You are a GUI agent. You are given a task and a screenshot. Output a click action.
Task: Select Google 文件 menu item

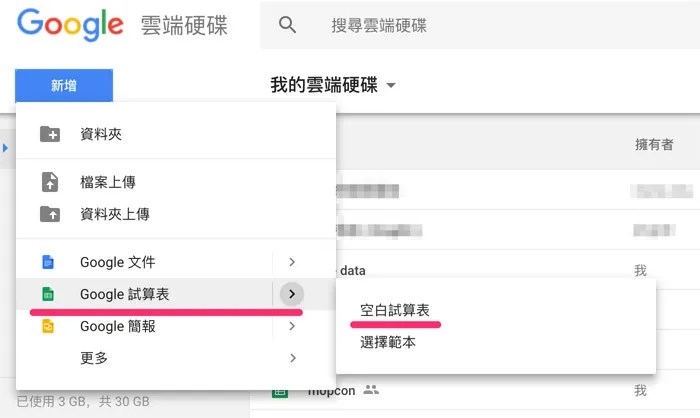144,262
